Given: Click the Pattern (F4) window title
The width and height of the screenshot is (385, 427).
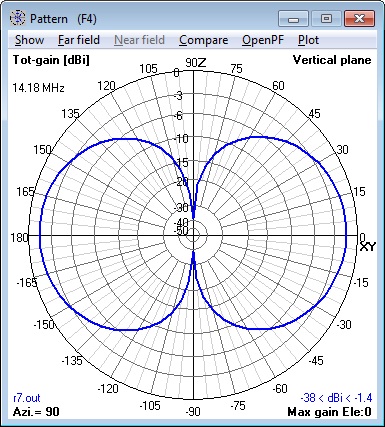Looking at the screenshot, I should [63, 19].
